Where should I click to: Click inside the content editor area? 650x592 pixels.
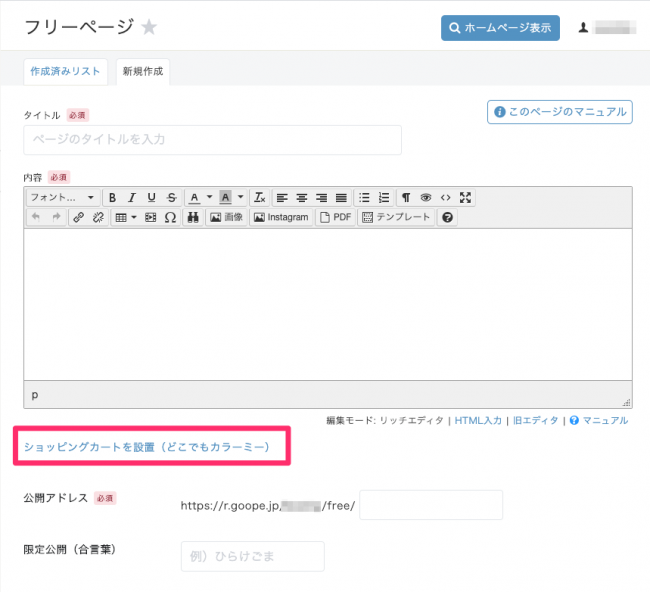click(328, 305)
